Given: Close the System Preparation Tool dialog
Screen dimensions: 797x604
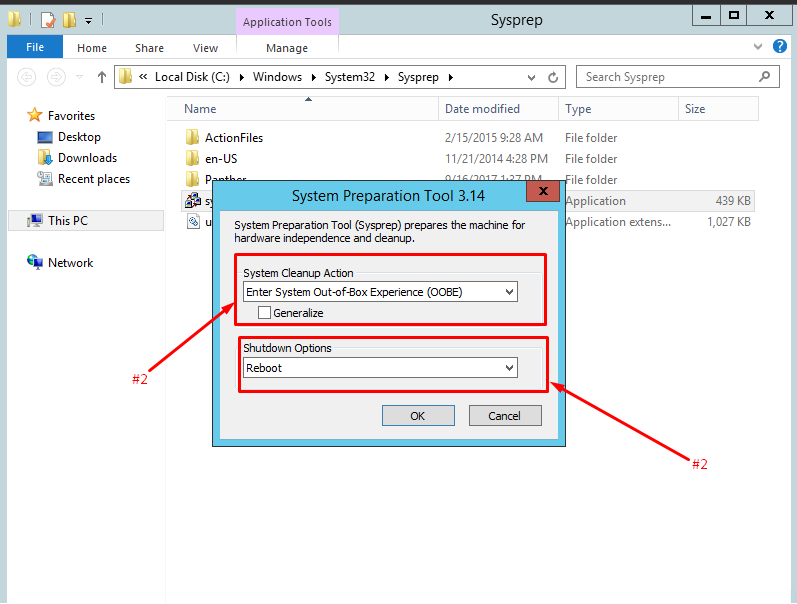Looking at the screenshot, I should pyautogui.click(x=543, y=191).
